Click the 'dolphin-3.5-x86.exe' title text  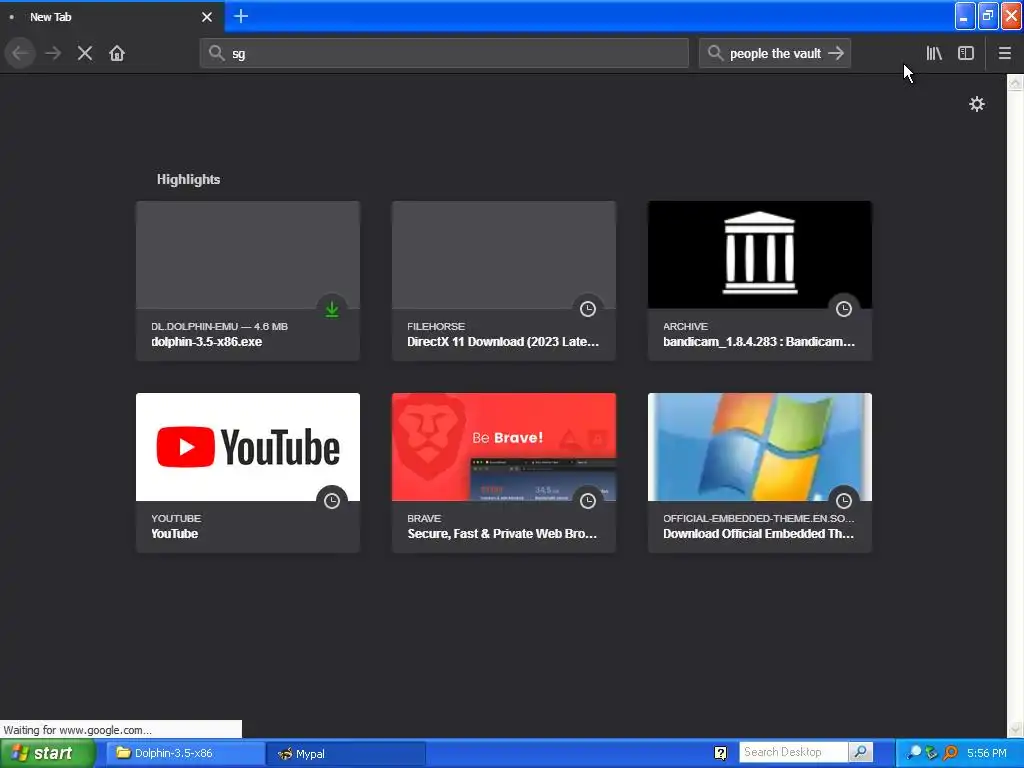206,342
